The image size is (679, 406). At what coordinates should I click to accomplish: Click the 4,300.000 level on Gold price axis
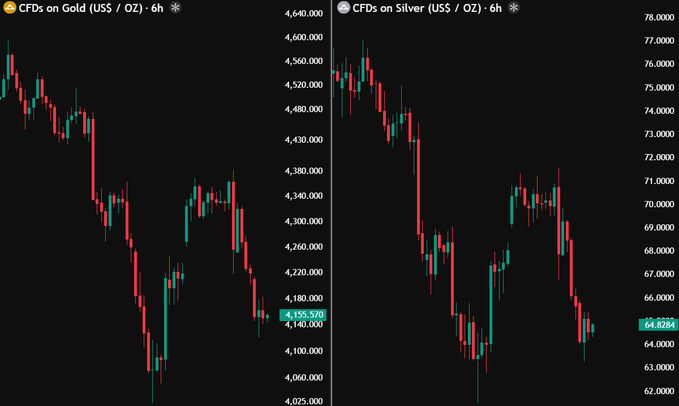pos(304,221)
